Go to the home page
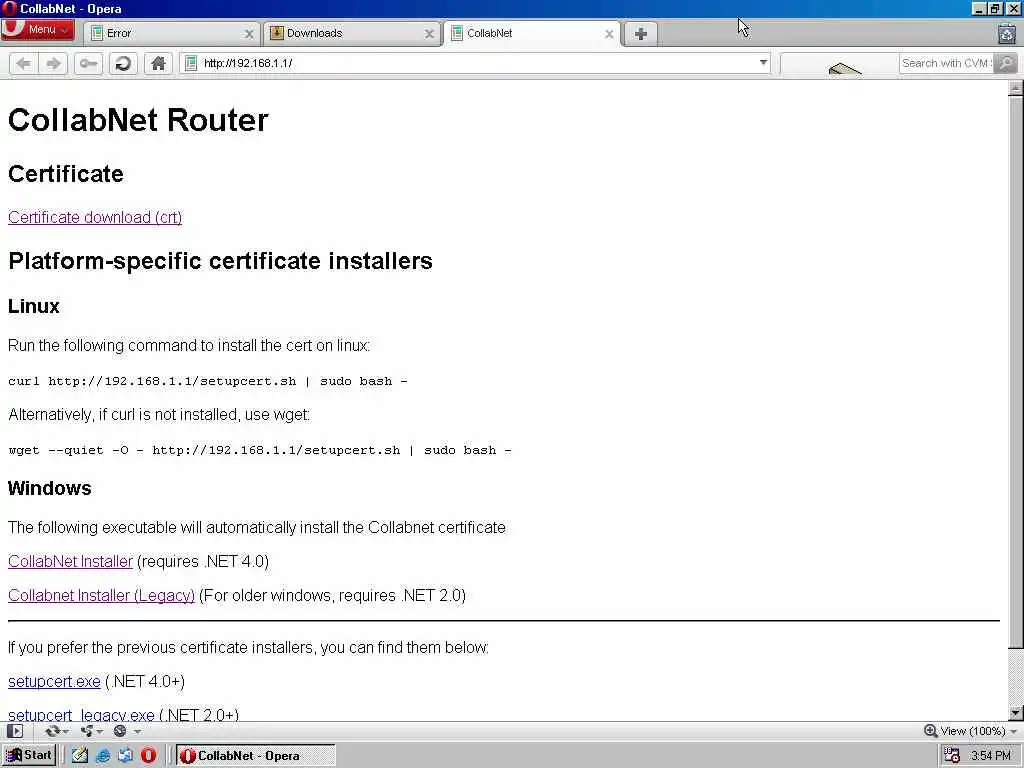The image size is (1024, 768). pos(158,63)
